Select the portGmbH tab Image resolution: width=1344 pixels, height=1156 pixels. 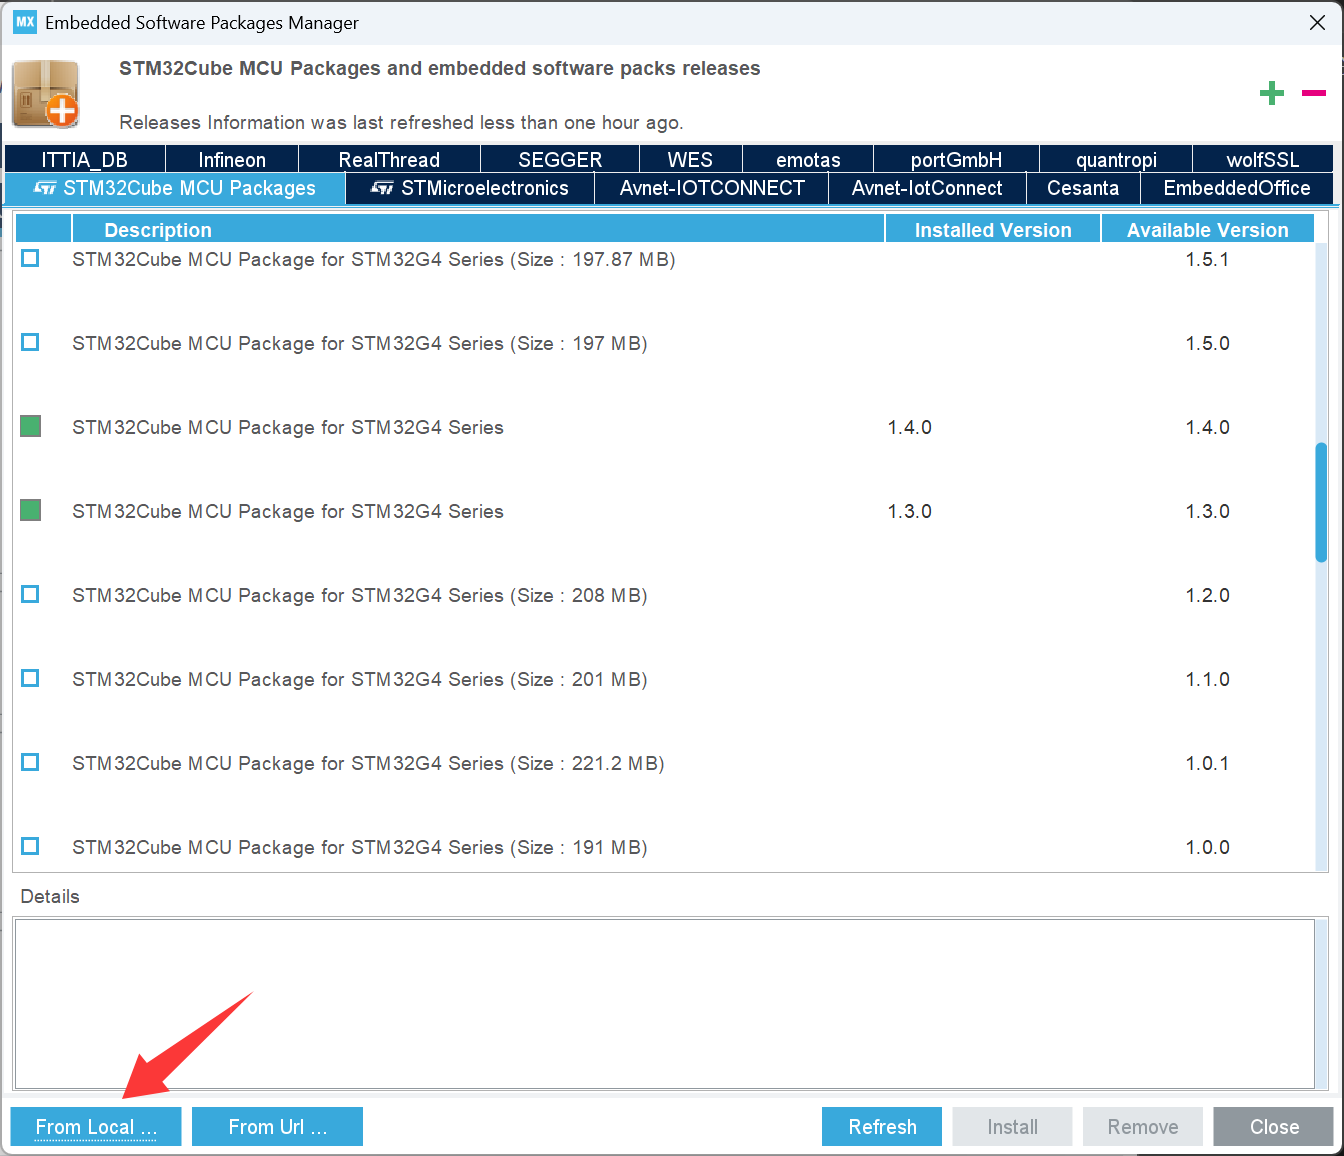956,159
